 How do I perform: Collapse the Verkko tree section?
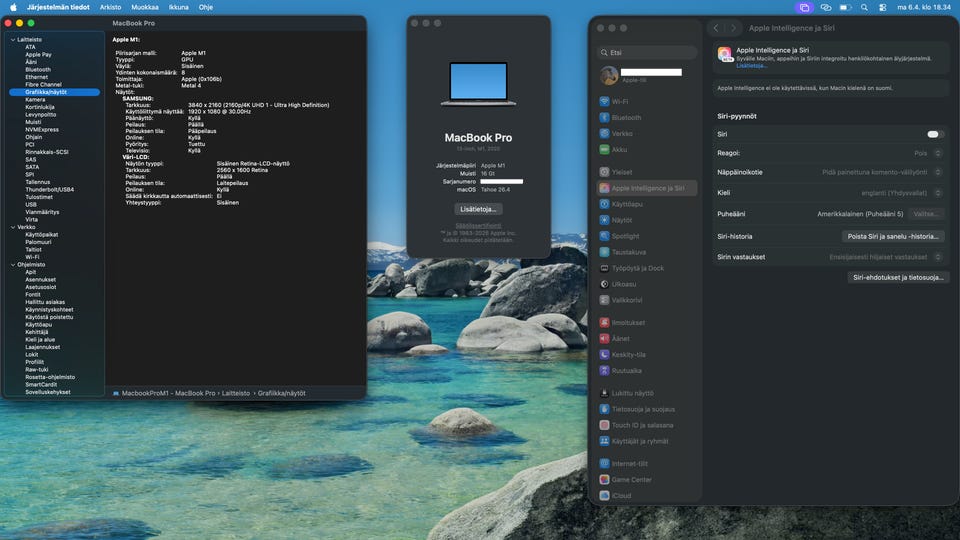point(13,227)
